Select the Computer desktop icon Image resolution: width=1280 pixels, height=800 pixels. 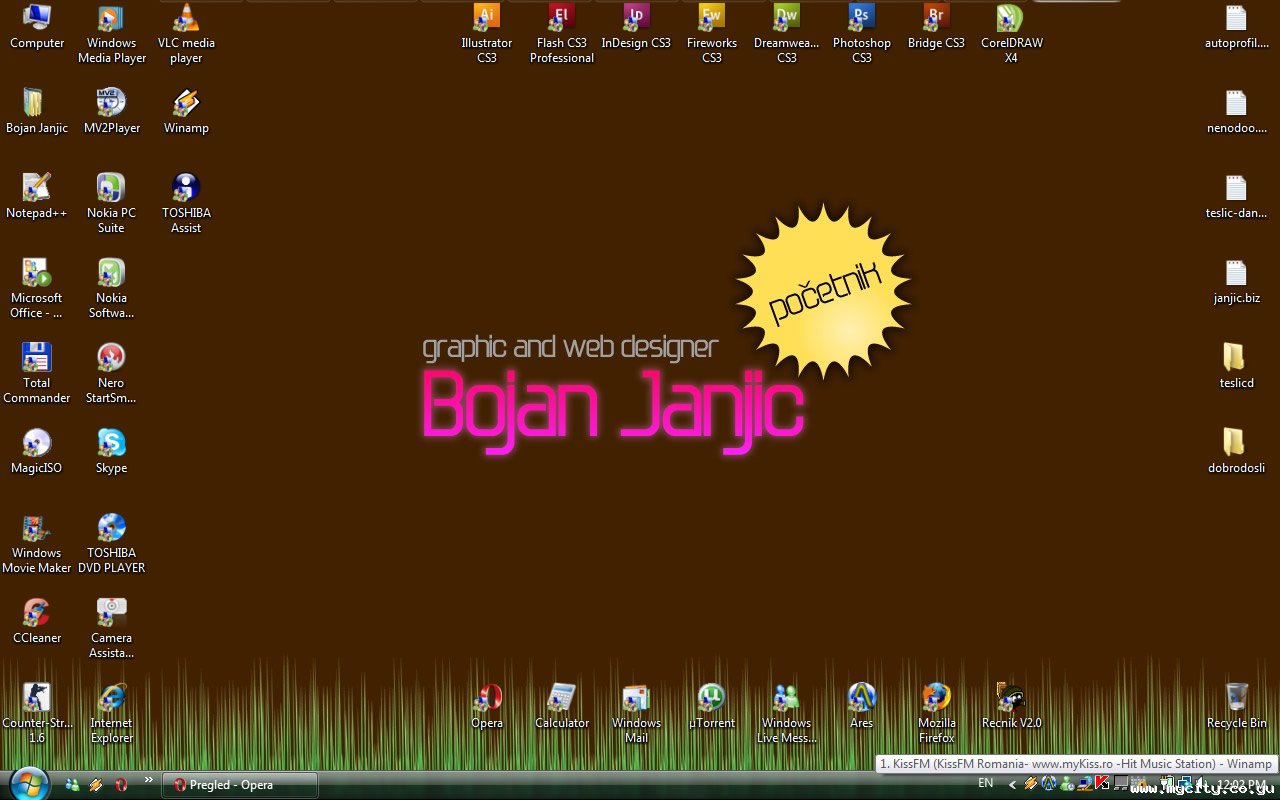click(37, 27)
